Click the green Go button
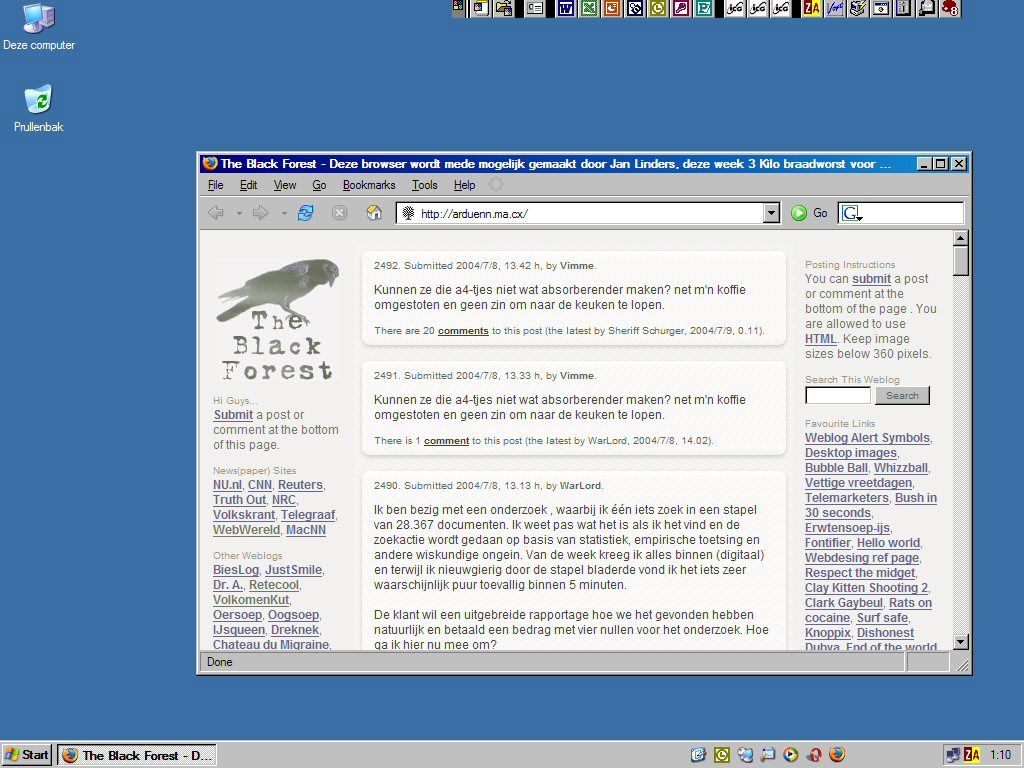Viewport: 1024px width, 768px height. [x=809, y=213]
